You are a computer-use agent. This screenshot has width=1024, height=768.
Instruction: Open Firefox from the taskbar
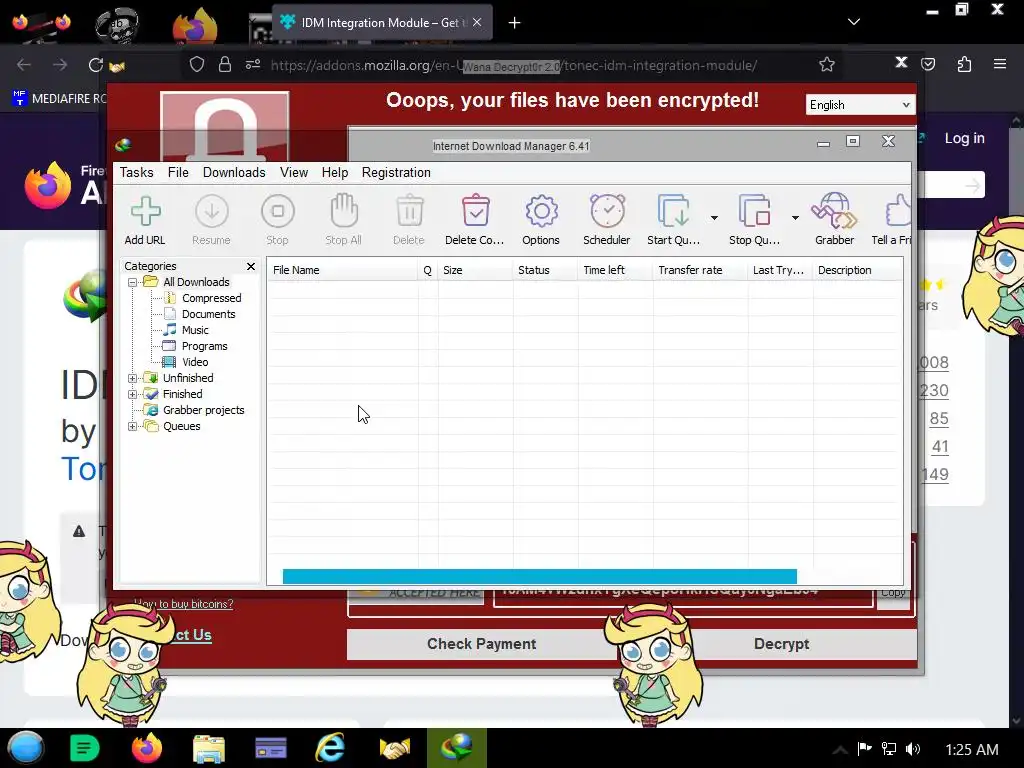pos(147,748)
